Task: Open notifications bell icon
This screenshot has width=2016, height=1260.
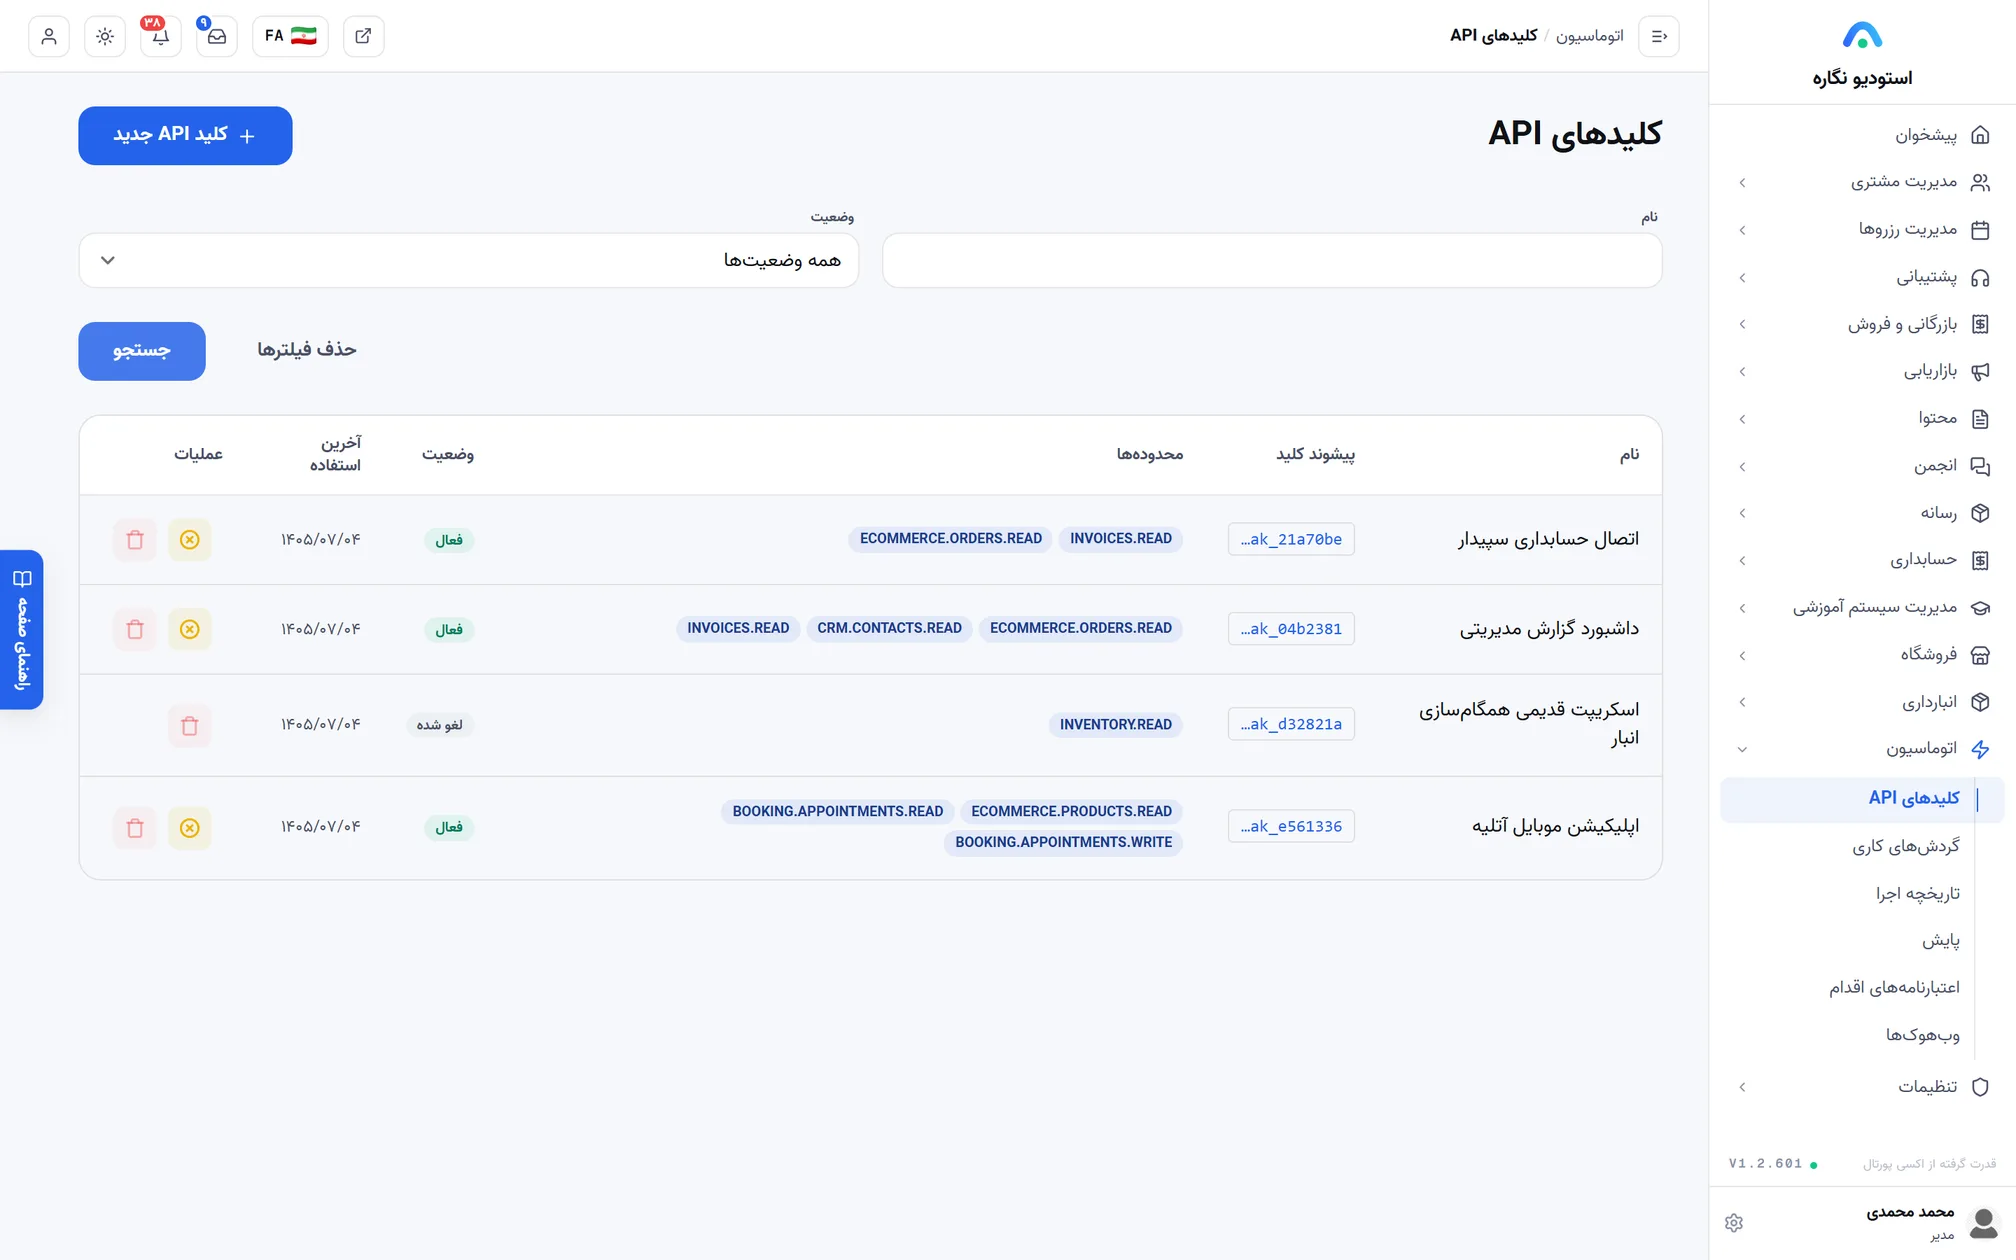Action: (x=161, y=36)
